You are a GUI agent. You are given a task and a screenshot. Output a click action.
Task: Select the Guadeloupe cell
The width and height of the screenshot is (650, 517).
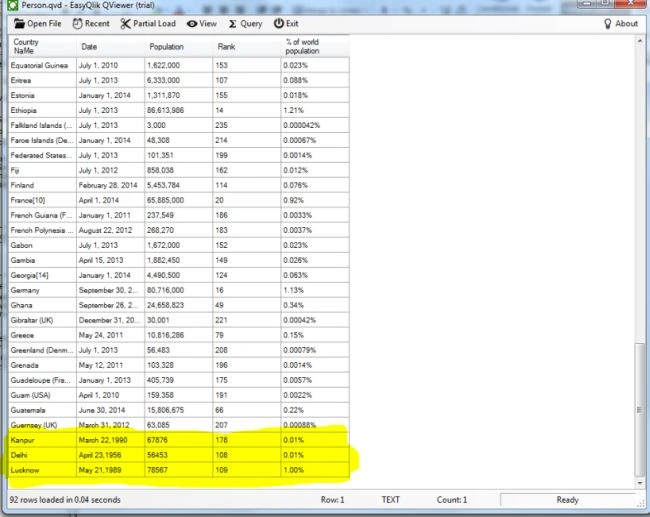42,380
